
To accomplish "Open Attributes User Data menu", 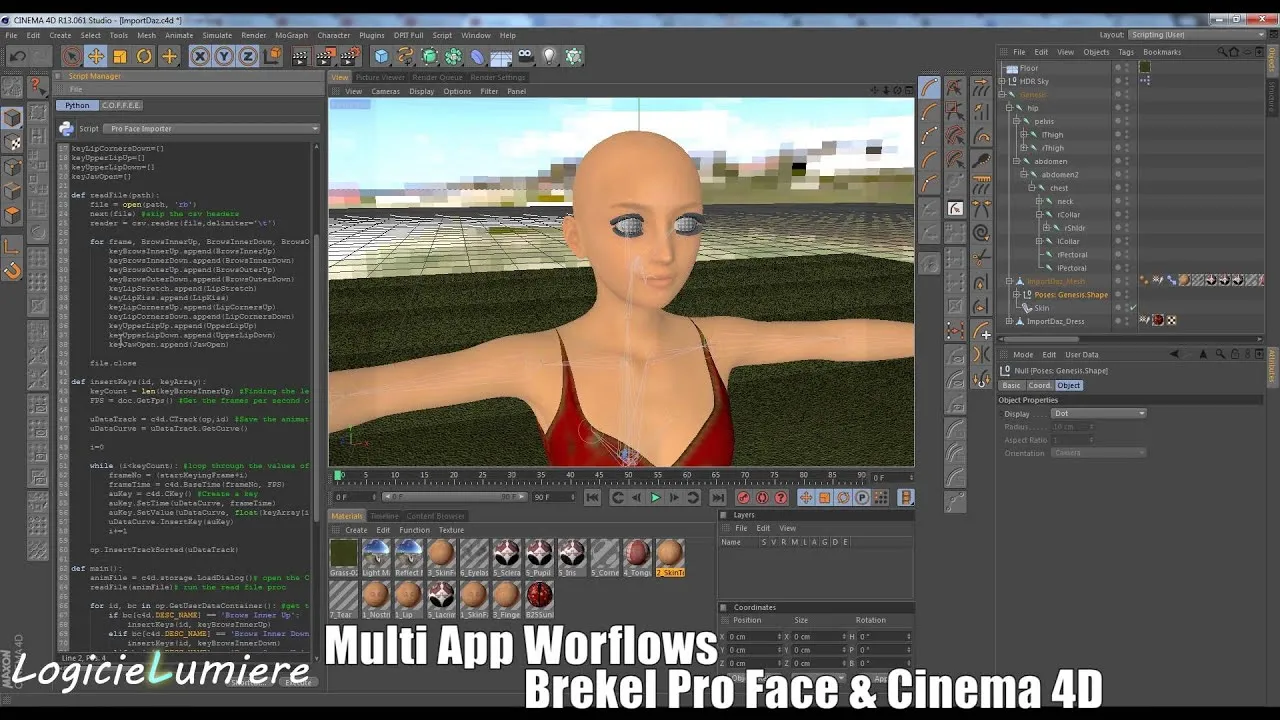I will coord(1081,354).
